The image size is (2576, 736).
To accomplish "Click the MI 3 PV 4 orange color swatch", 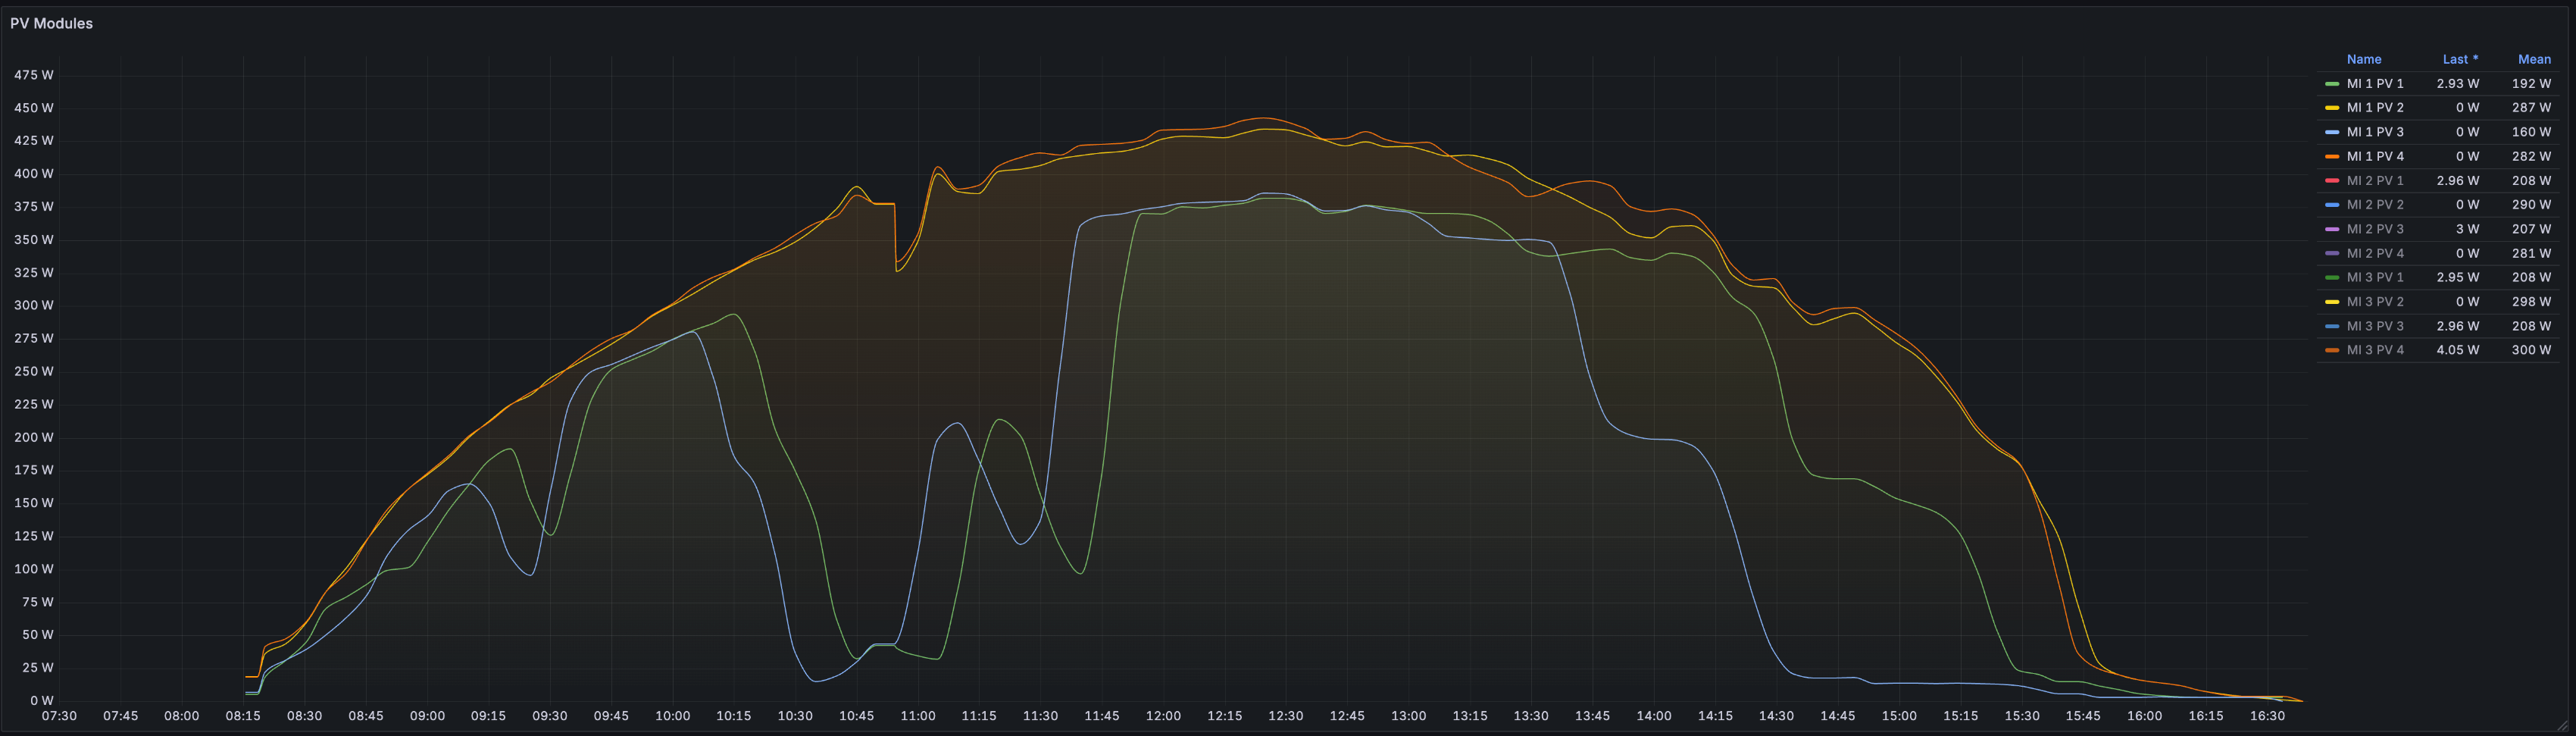I will click(x=2332, y=350).
